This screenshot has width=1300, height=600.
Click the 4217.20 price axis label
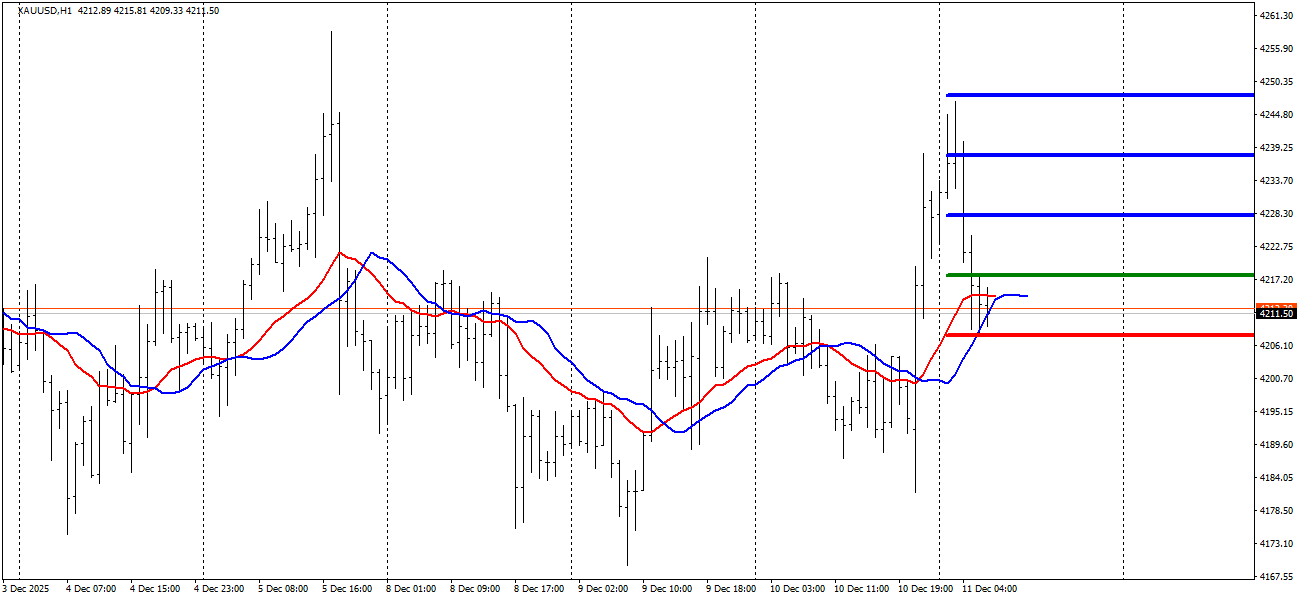1276,280
